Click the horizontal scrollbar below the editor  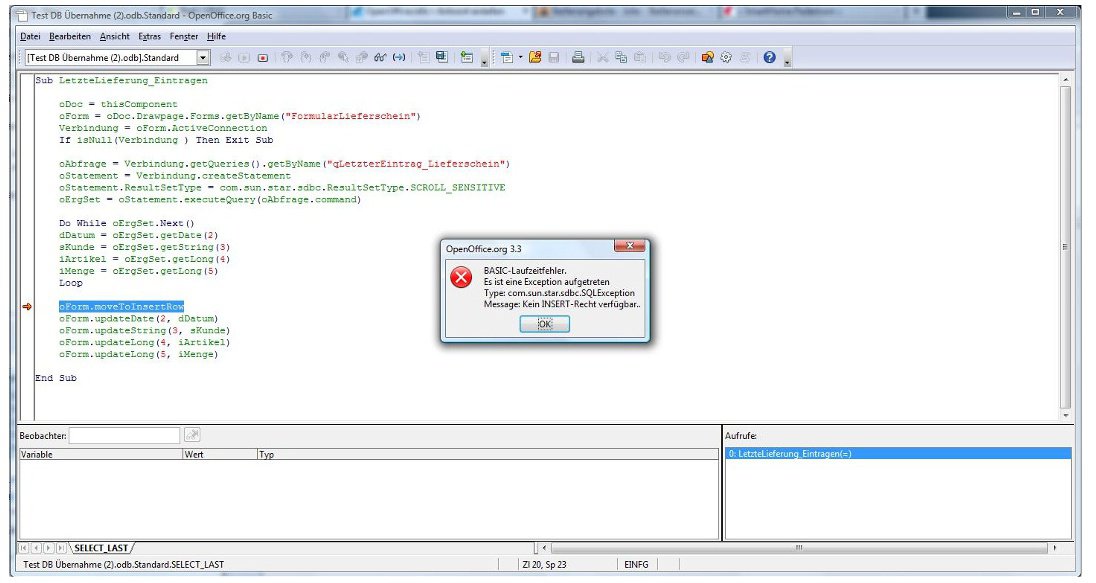click(798, 548)
